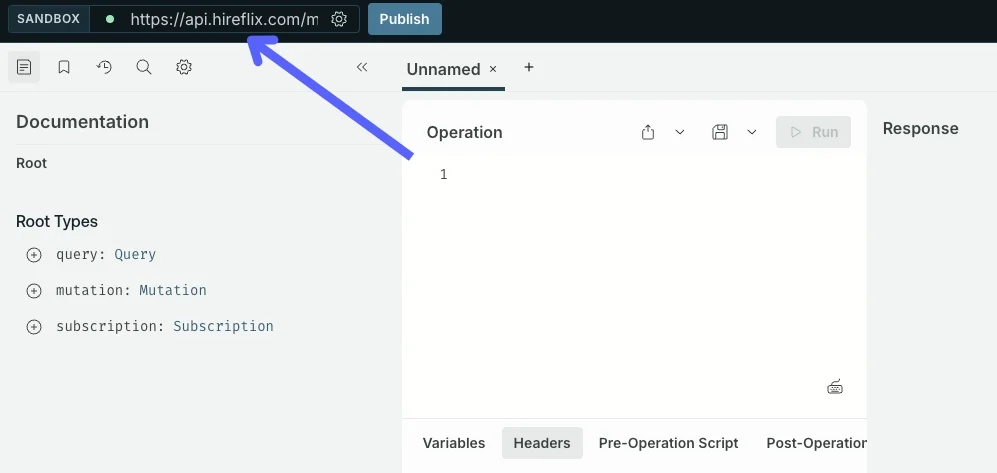
Task: Open the Documentation panel icon
Action: [24, 67]
